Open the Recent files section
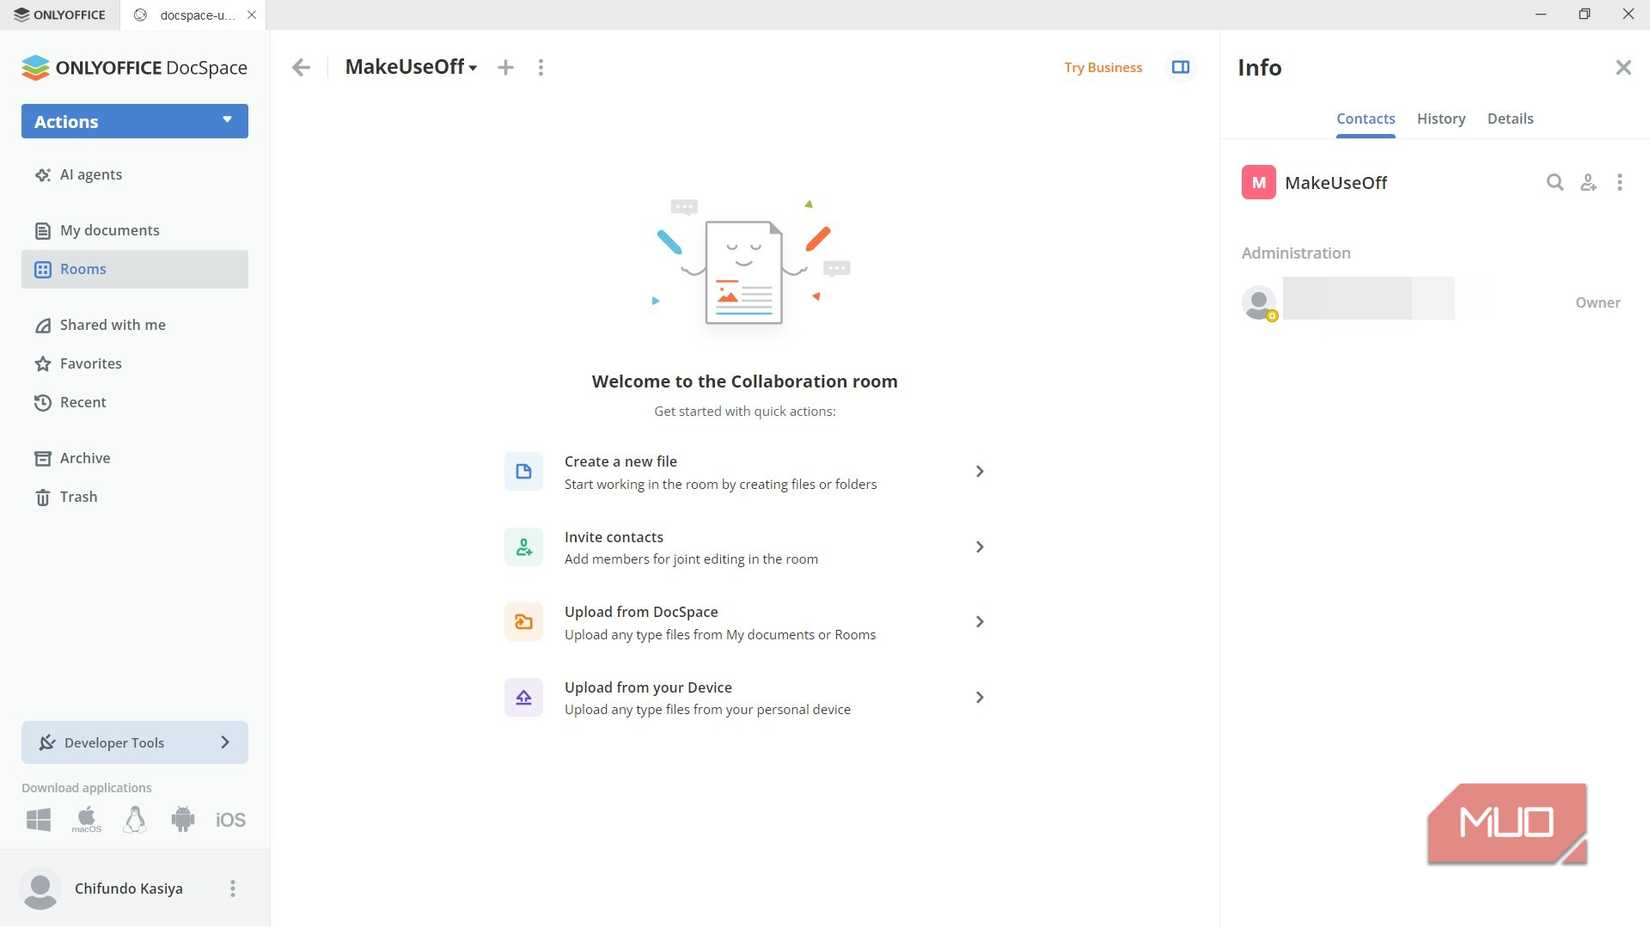 click(83, 402)
